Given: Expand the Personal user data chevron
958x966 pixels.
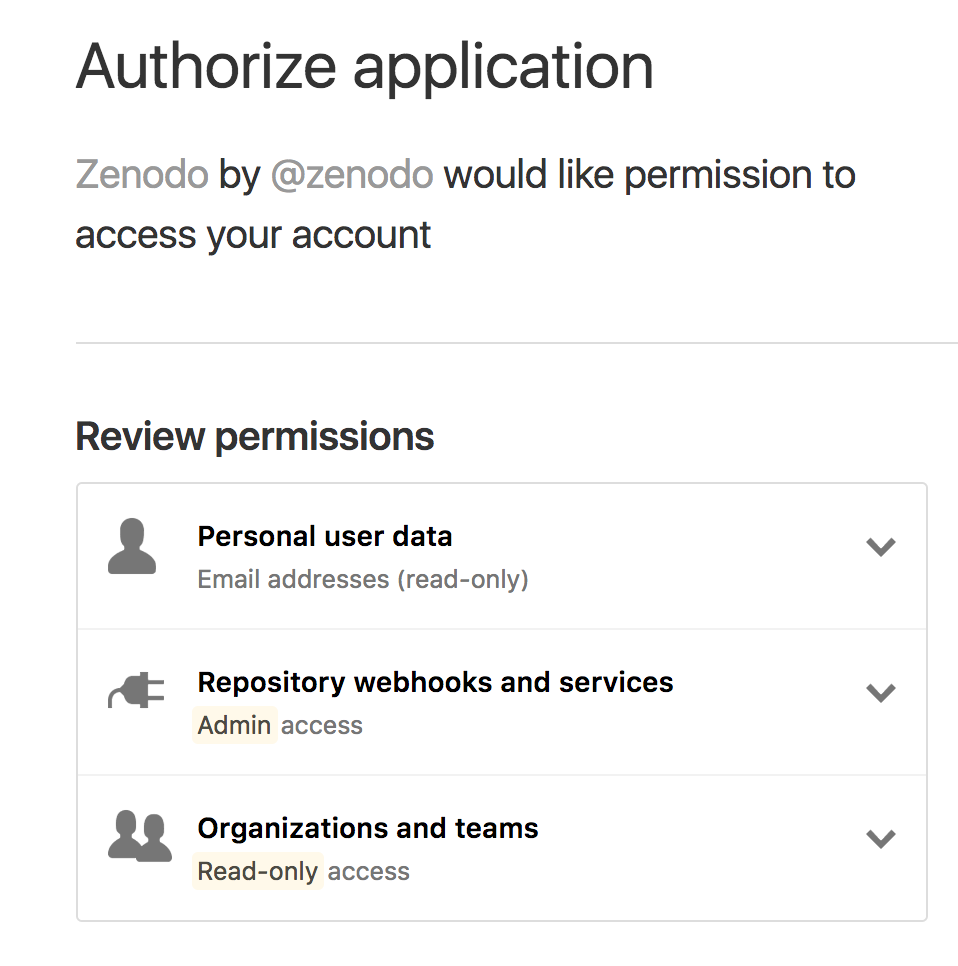Looking at the screenshot, I should (x=880, y=546).
